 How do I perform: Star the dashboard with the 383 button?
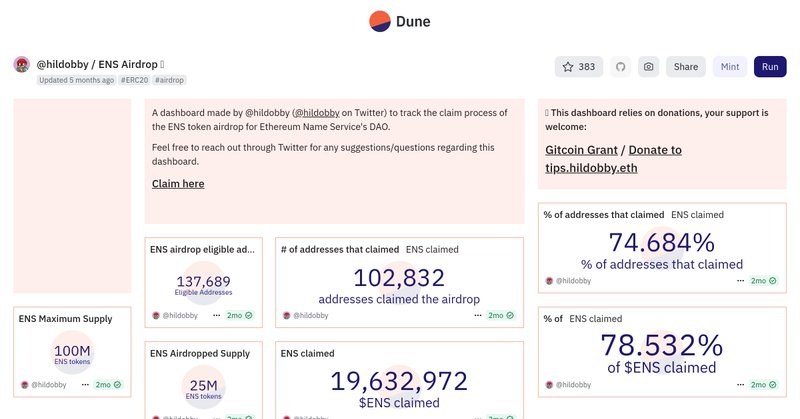579,67
